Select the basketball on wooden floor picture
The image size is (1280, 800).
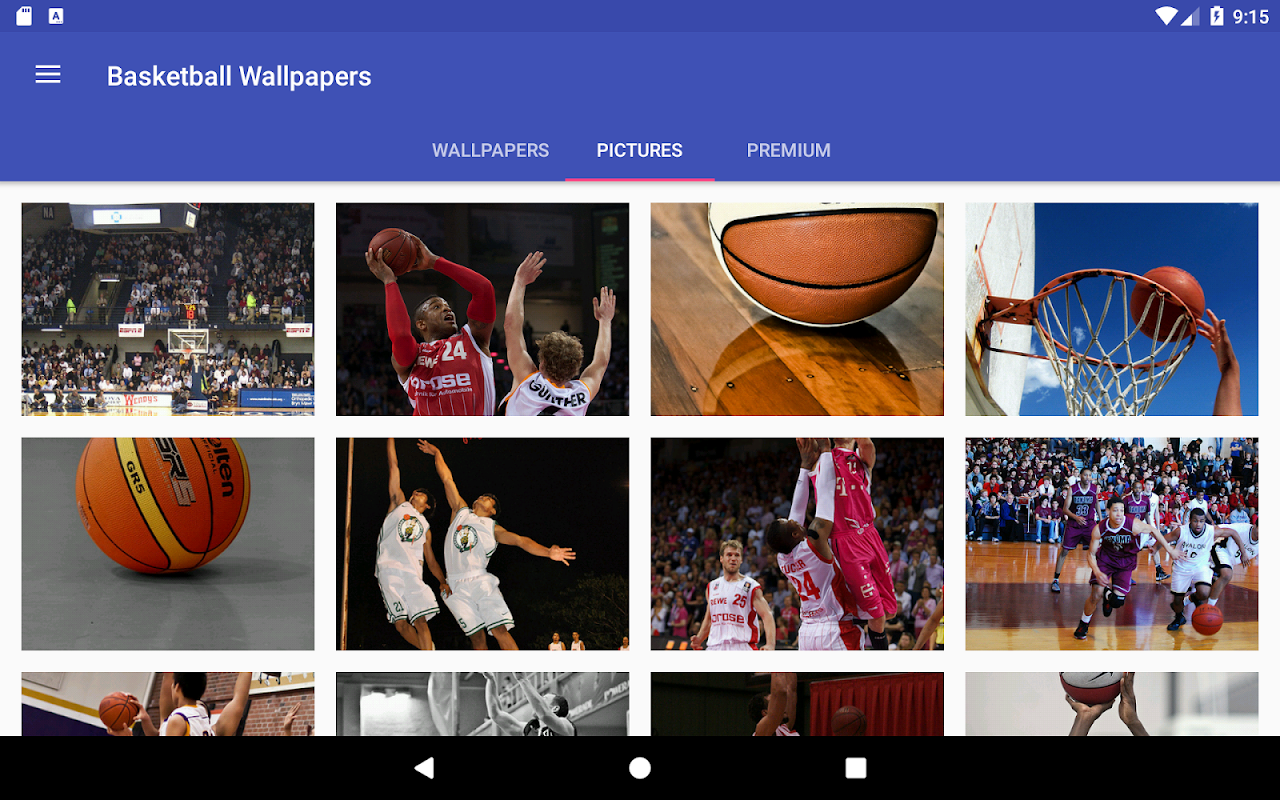click(797, 309)
